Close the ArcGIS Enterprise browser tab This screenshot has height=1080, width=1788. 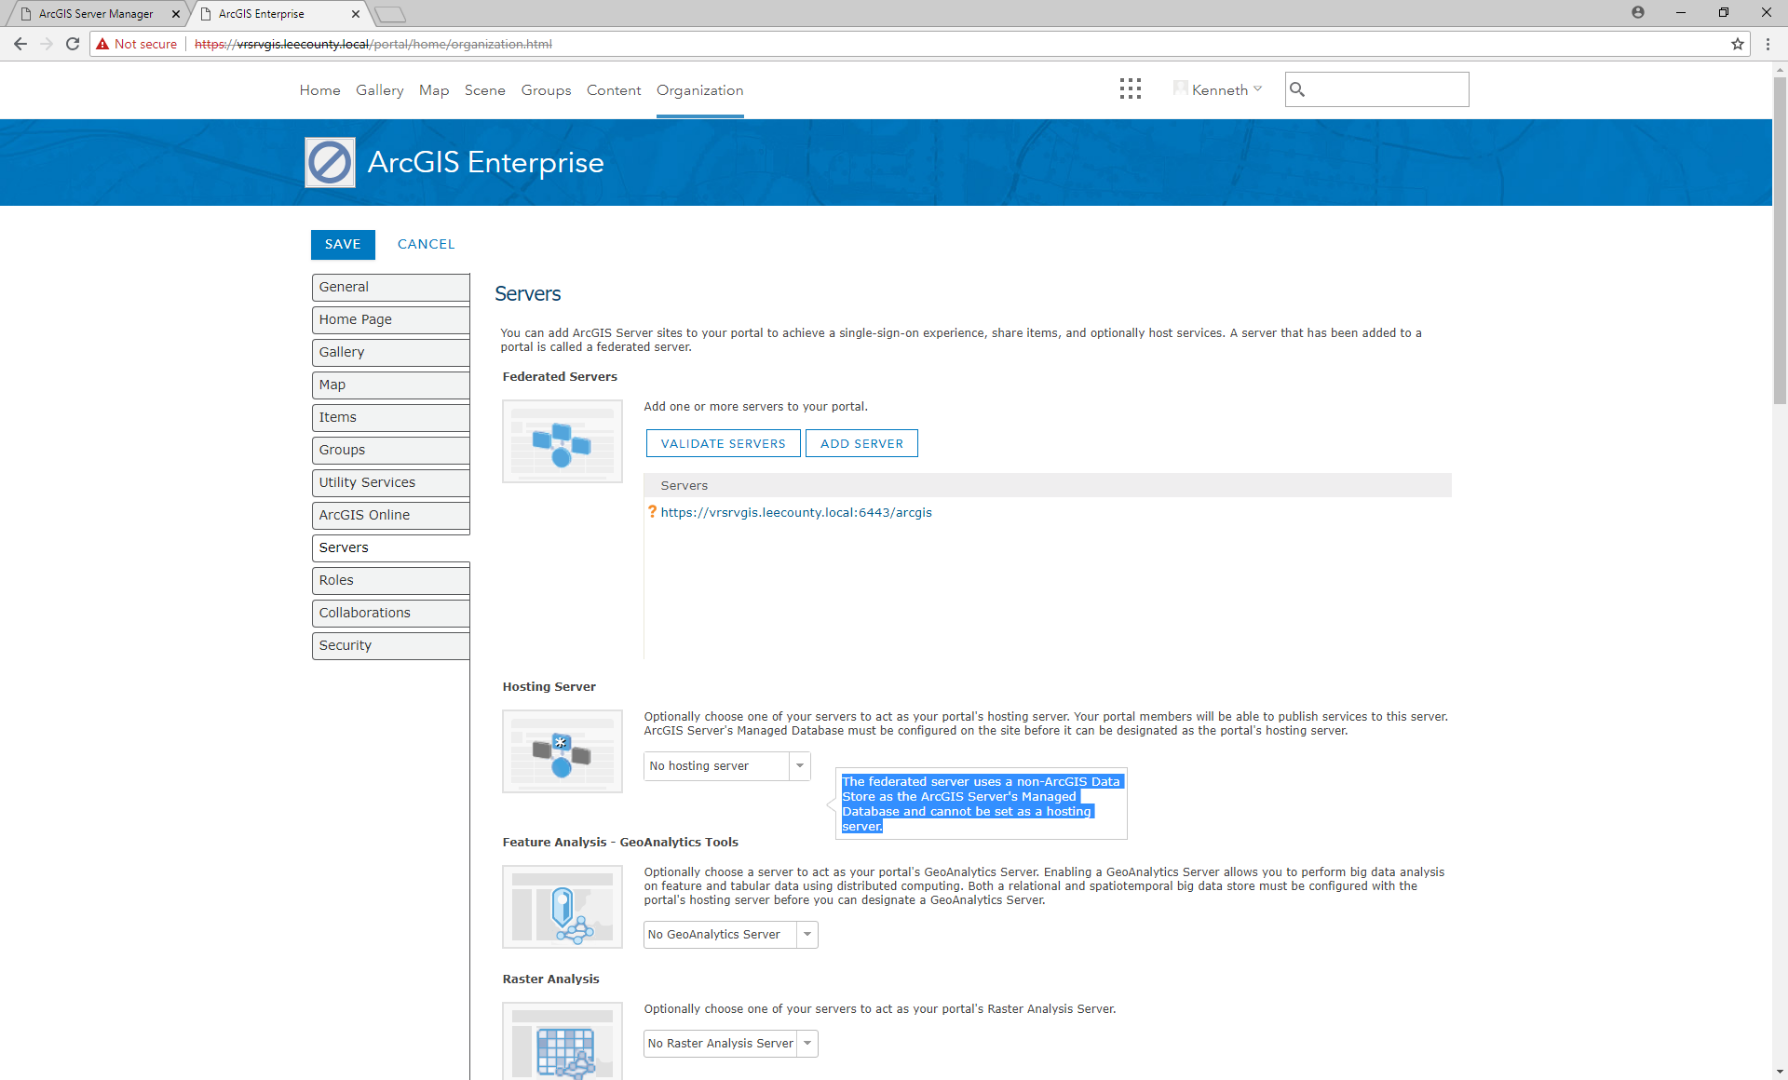pyautogui.click(x=356, y=14)
